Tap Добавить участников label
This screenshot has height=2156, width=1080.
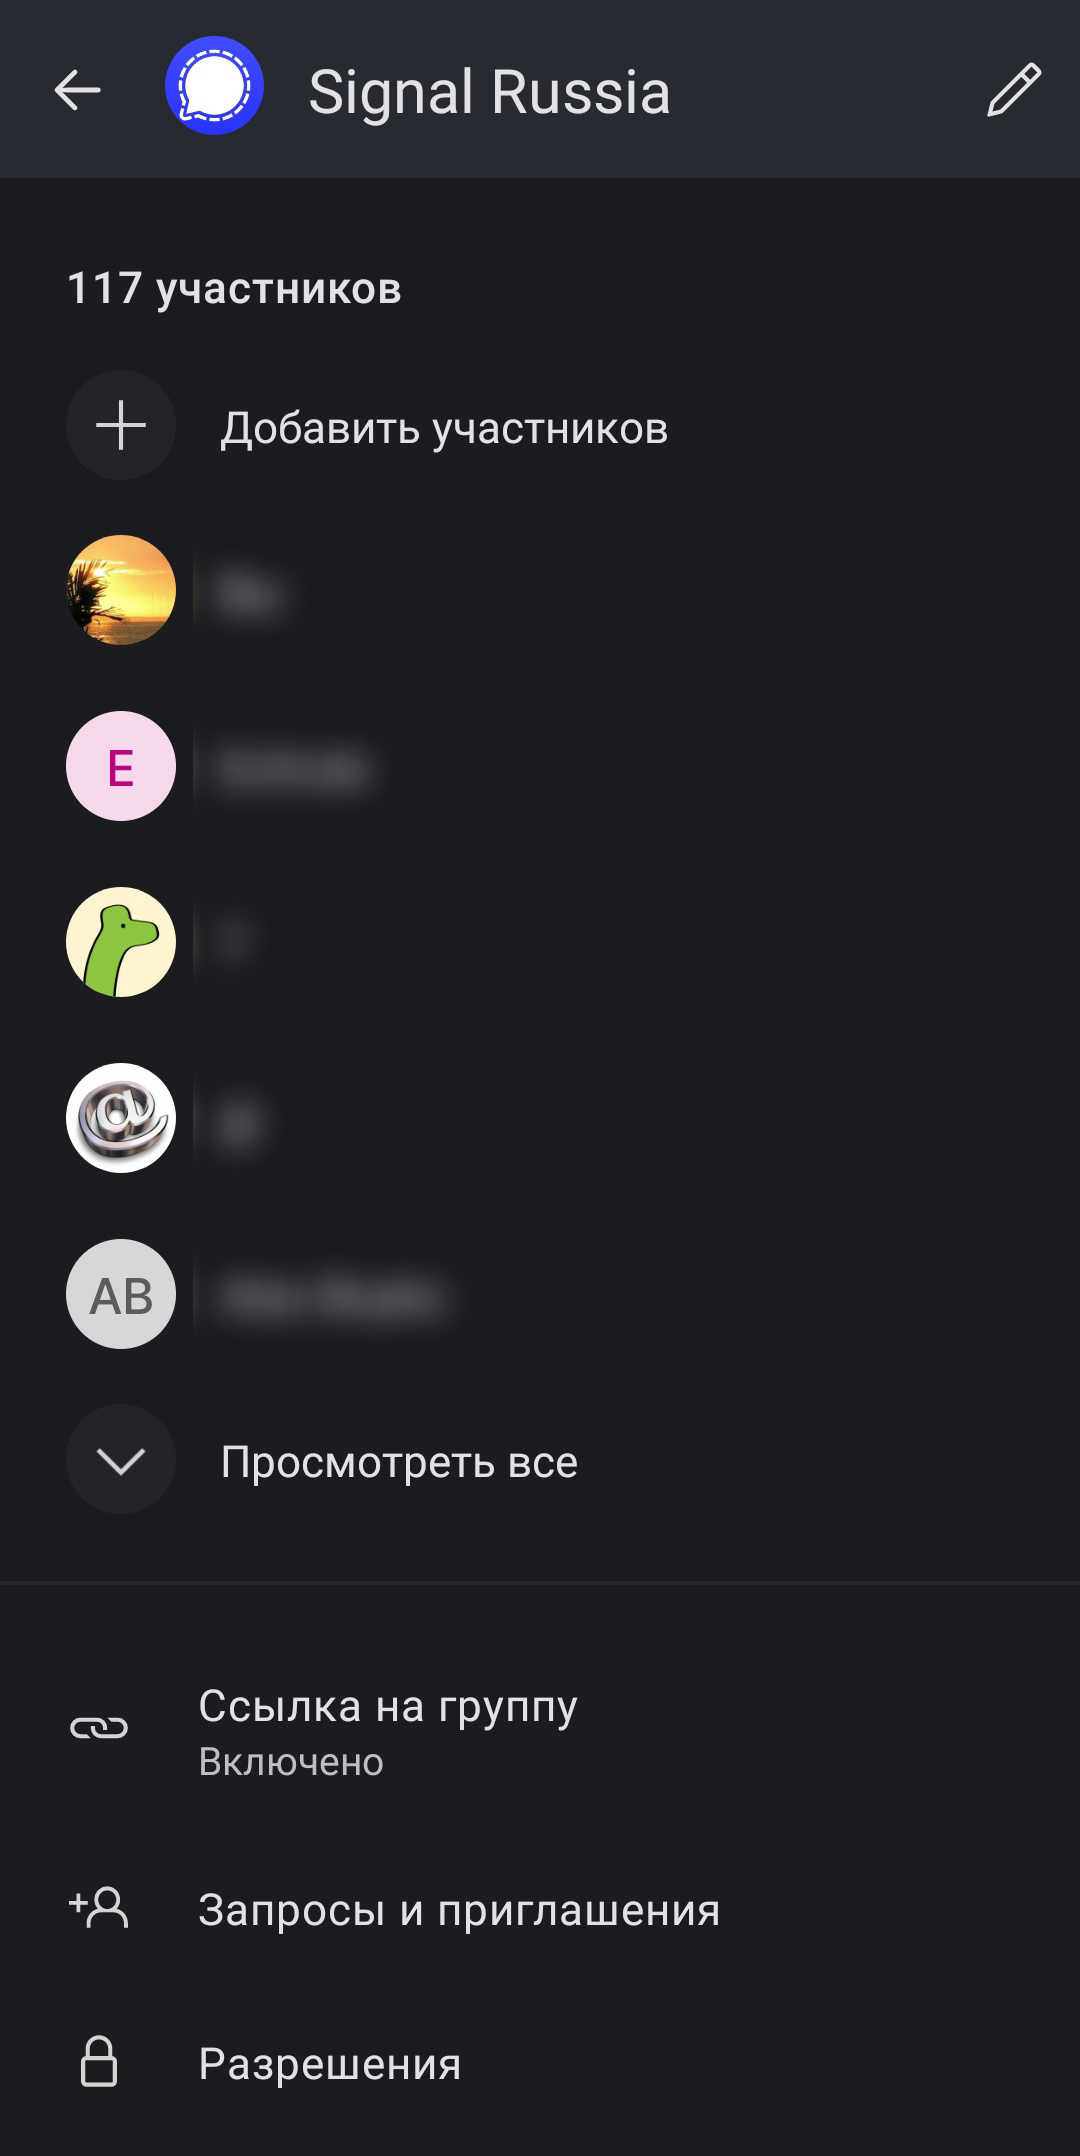[x=444, y=428]
